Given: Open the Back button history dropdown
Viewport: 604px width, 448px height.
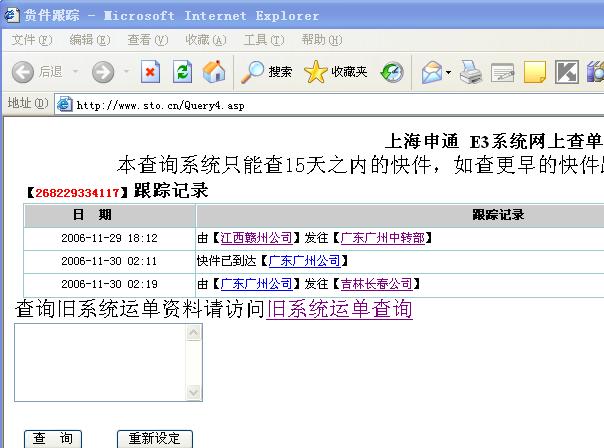Looking at the screenshot, I should pos(76,72).
